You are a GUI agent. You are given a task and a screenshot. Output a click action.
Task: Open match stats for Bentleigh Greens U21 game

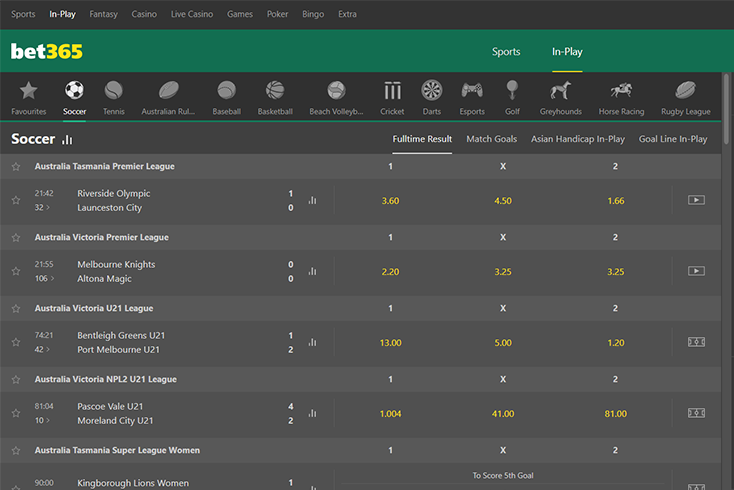pyautogui.click(x=312, y=343)
